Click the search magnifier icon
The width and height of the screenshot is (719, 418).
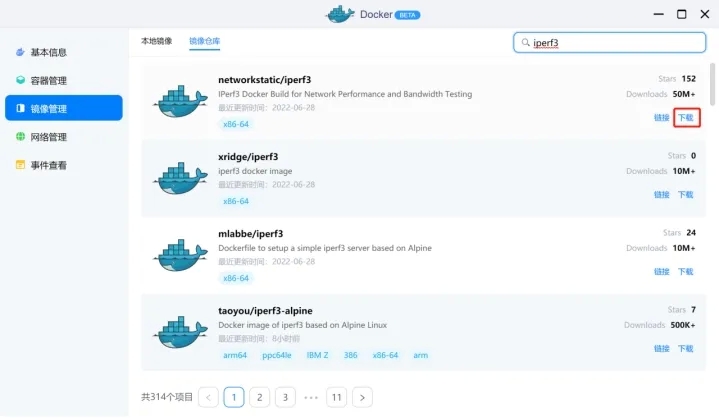click(525, 43)
